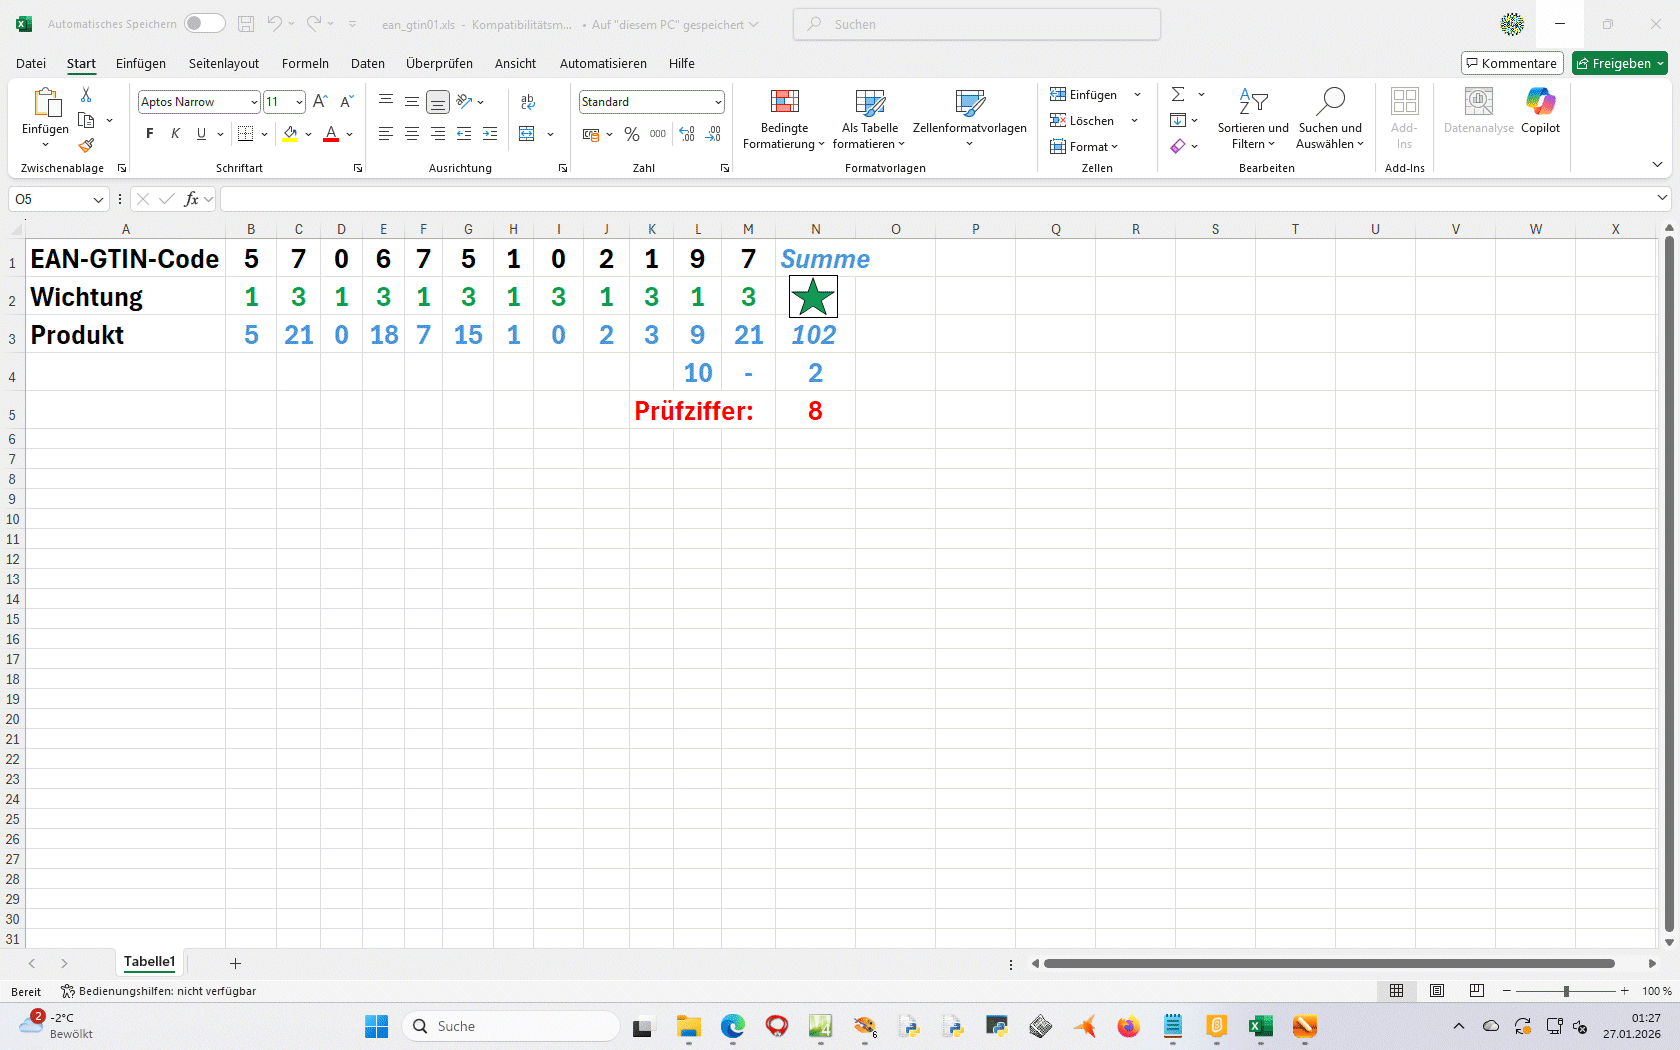
Task: Open the font name dropdown Aptos Narrow
Action: pyautogui.click(x=254, y=102)
